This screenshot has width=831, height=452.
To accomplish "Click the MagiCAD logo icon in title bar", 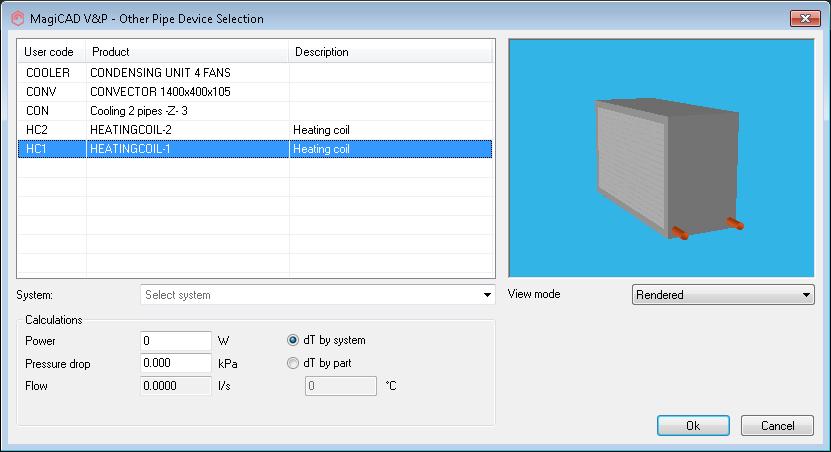I will point(17,19).
